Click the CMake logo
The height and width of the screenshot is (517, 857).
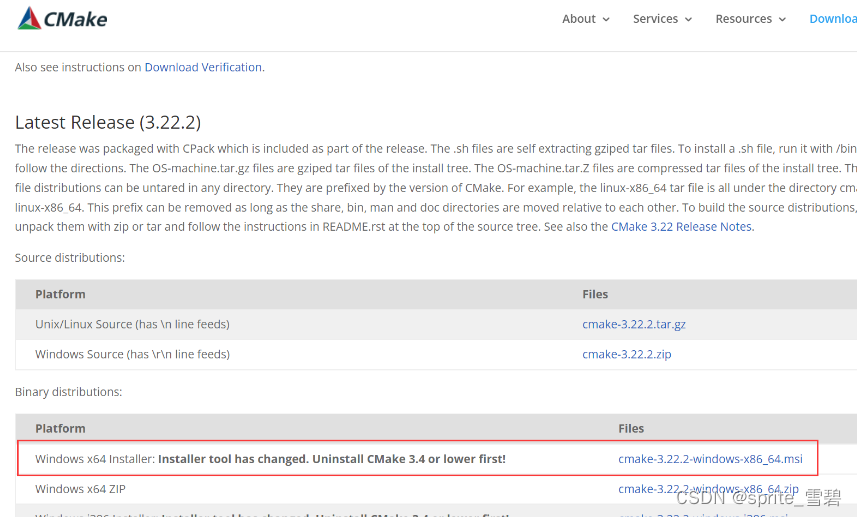pos(62,19)
